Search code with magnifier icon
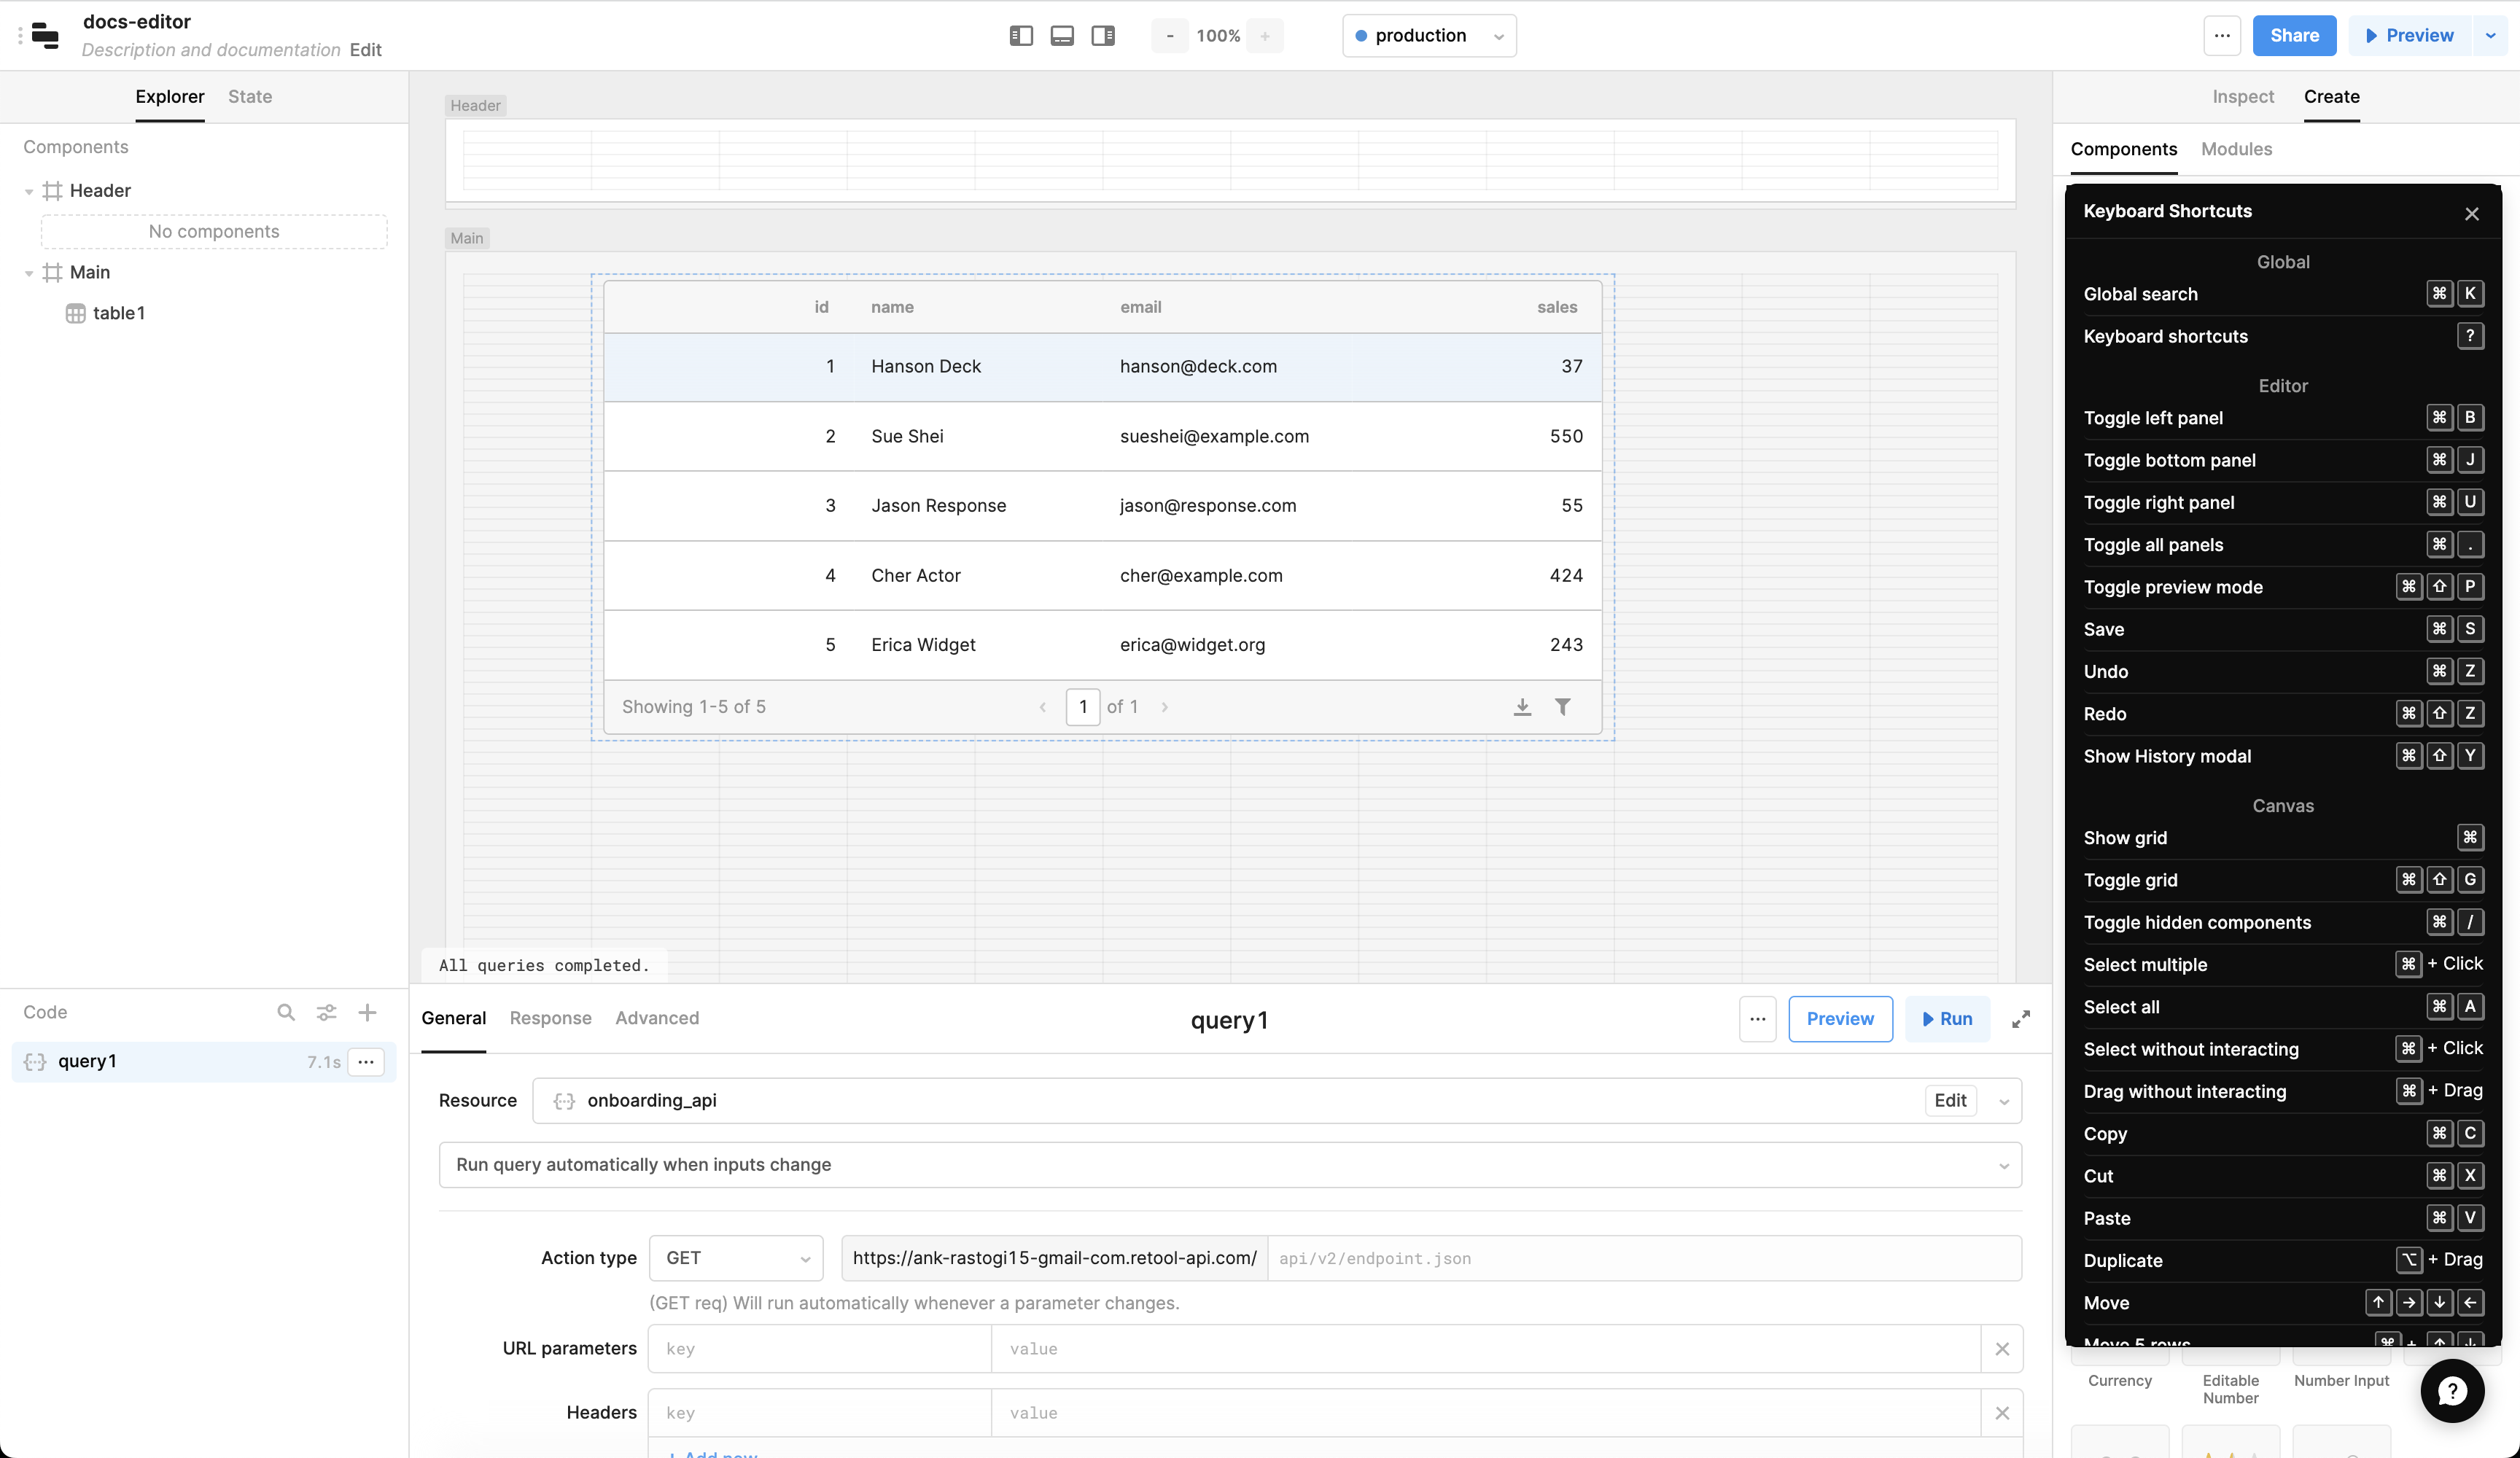 point(286,1012)
